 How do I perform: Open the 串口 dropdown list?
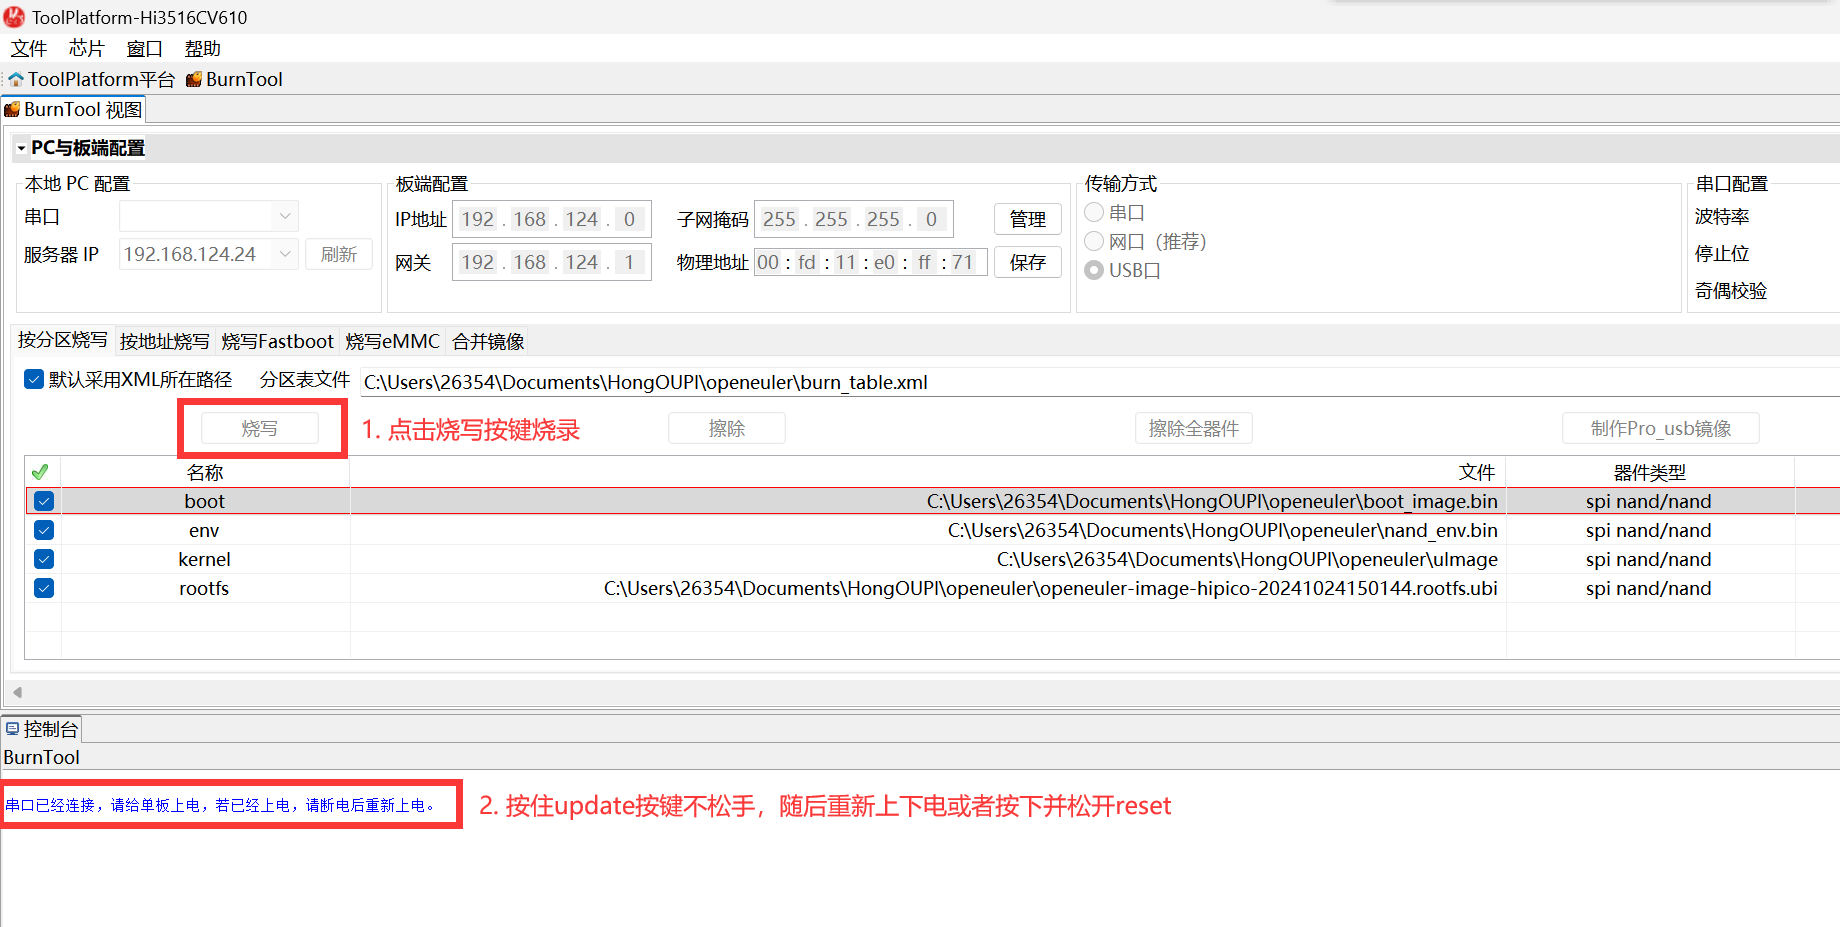click(x=285, y=217)
